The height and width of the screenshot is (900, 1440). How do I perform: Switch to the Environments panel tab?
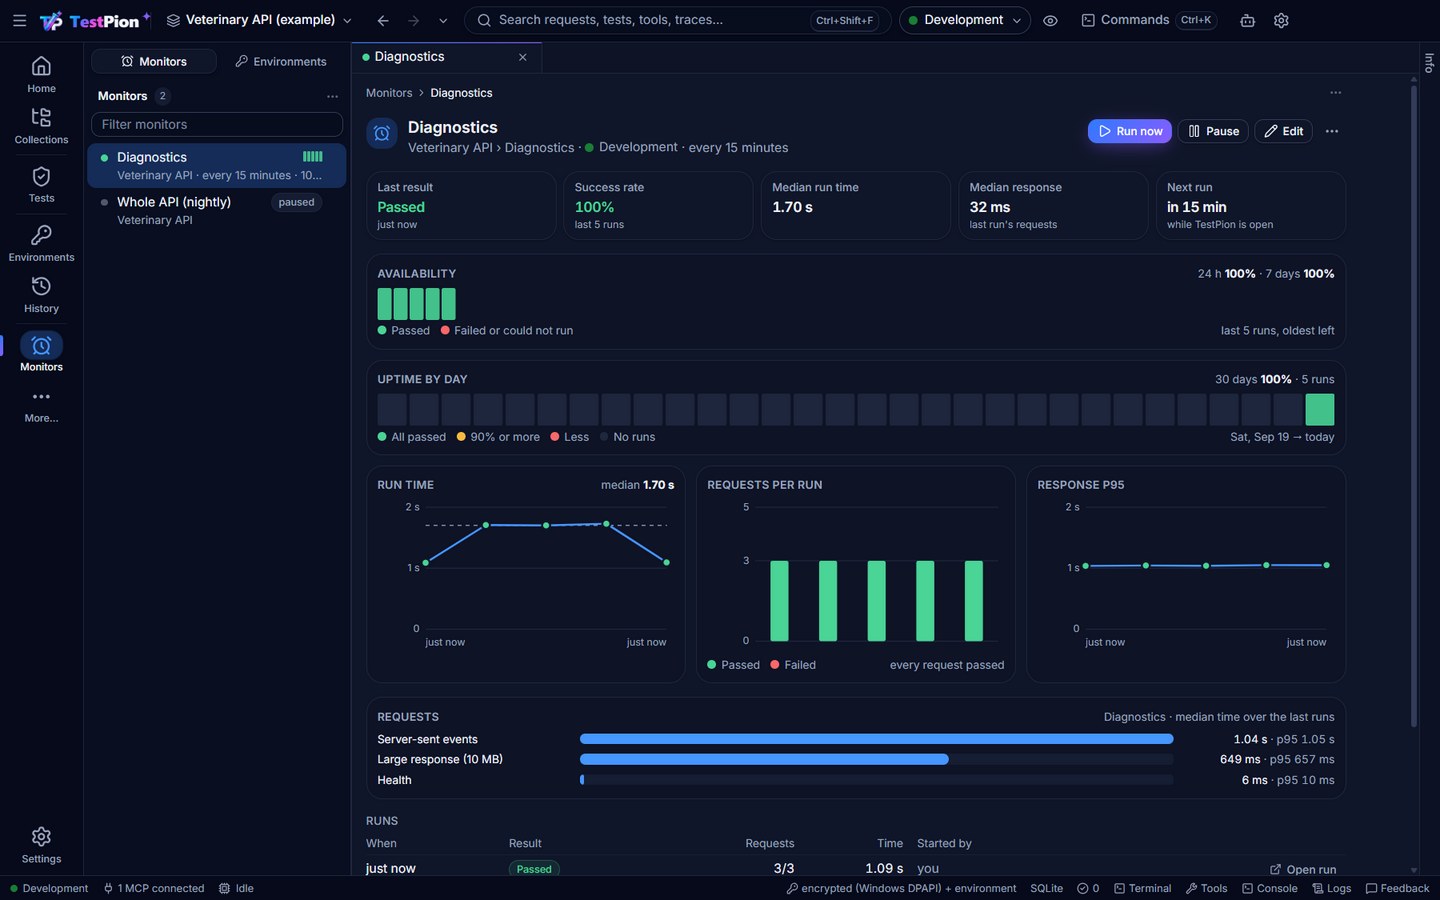(281, 61)
